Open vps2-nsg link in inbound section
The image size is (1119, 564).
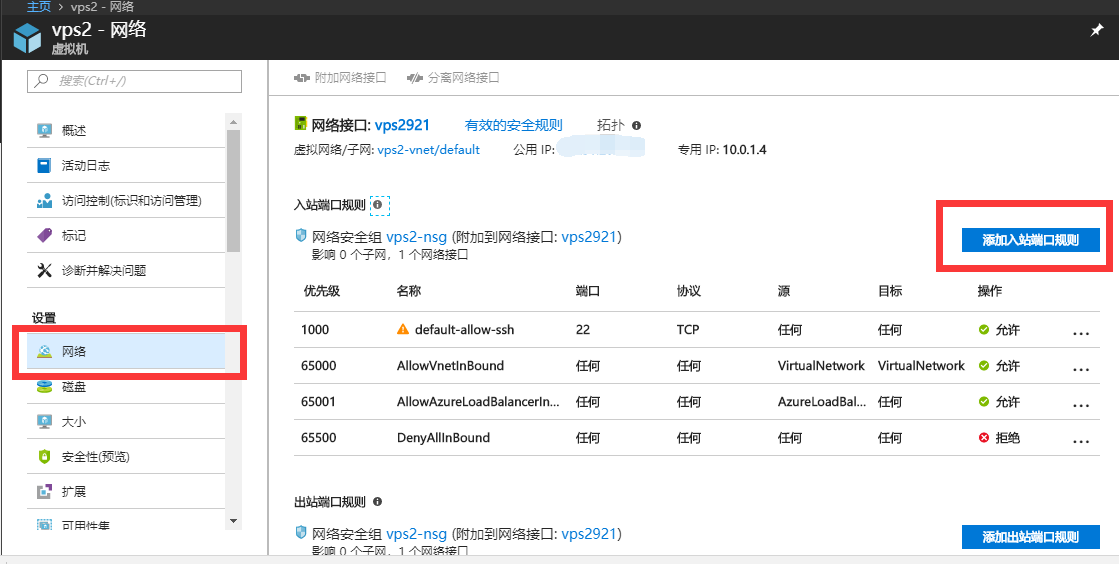[416, 238]
